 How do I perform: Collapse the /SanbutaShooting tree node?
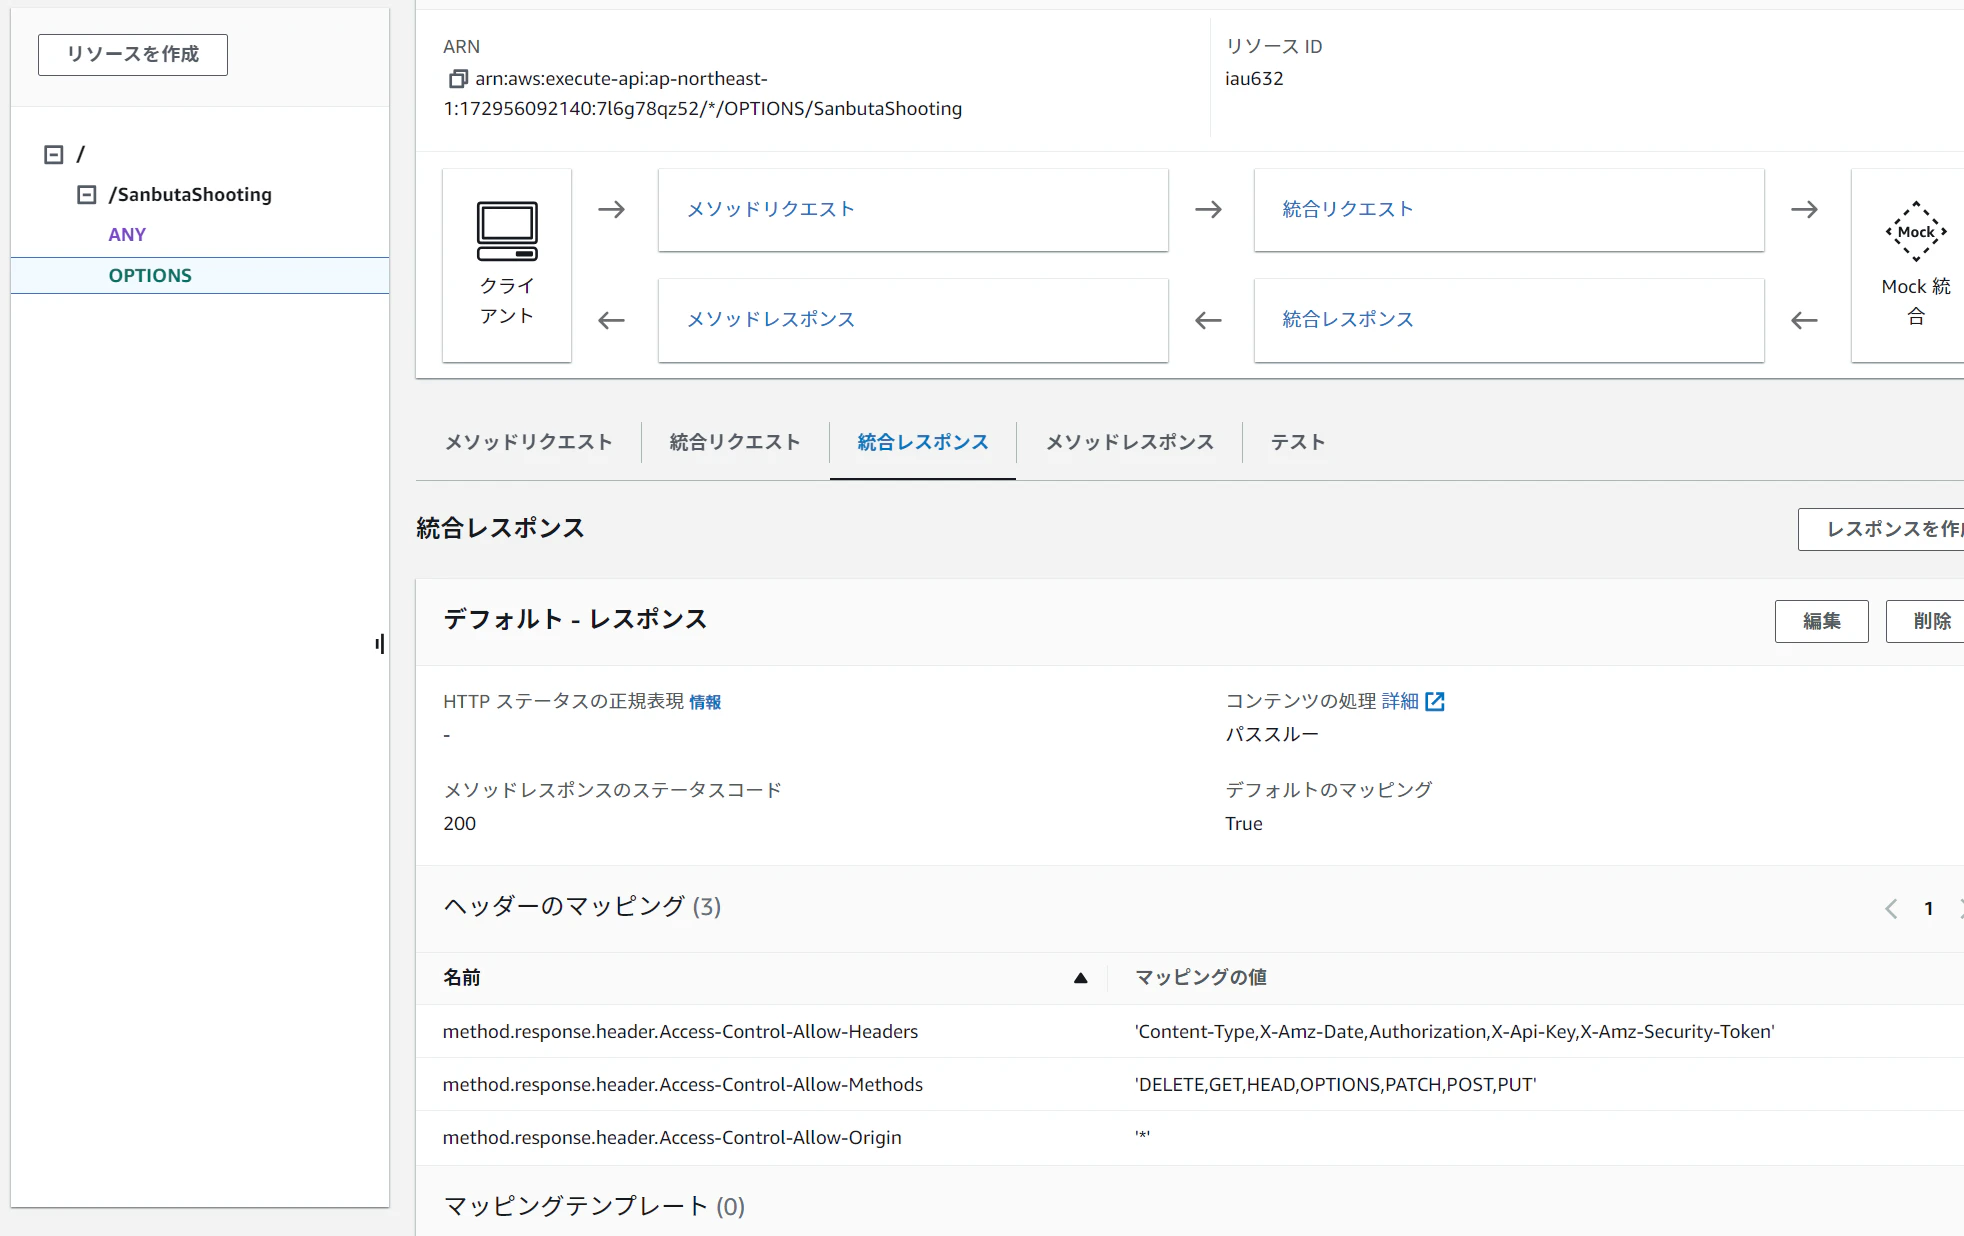[x=87, y=194]
